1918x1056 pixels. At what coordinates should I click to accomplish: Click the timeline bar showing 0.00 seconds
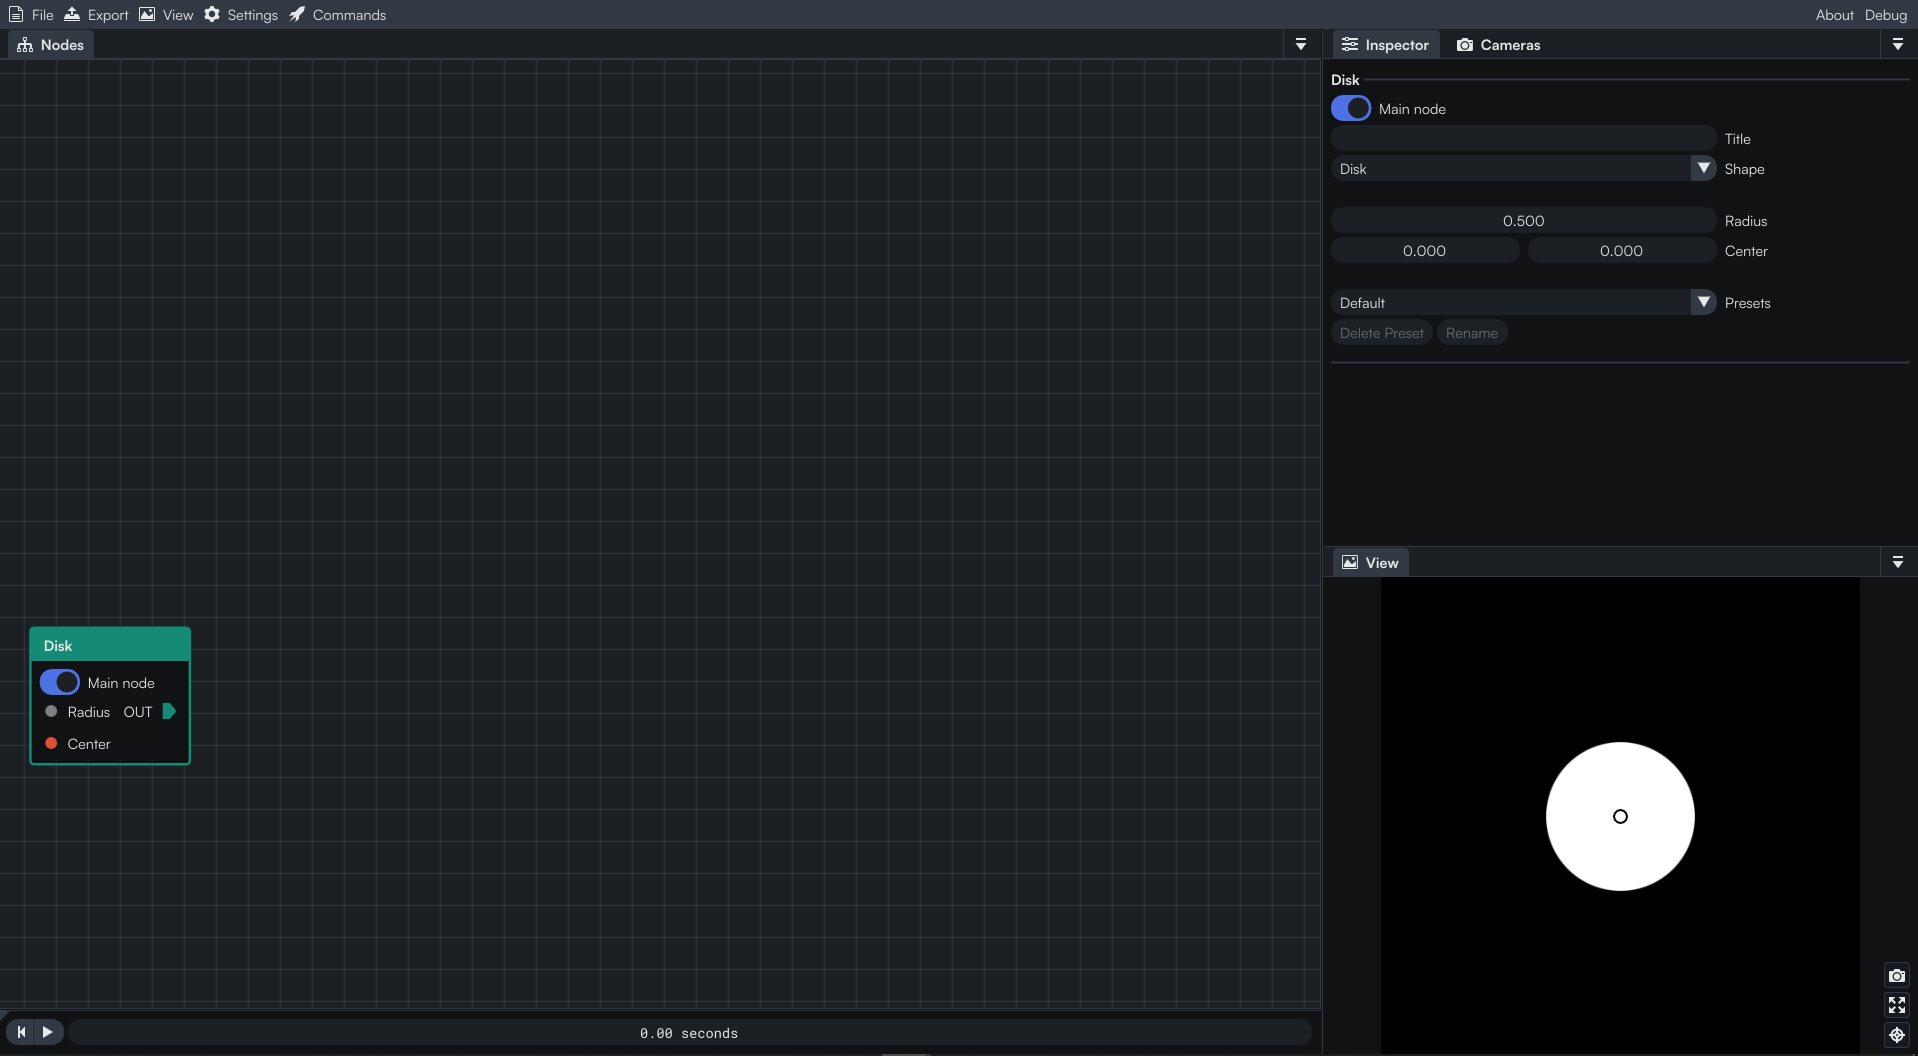point(689,1033)
